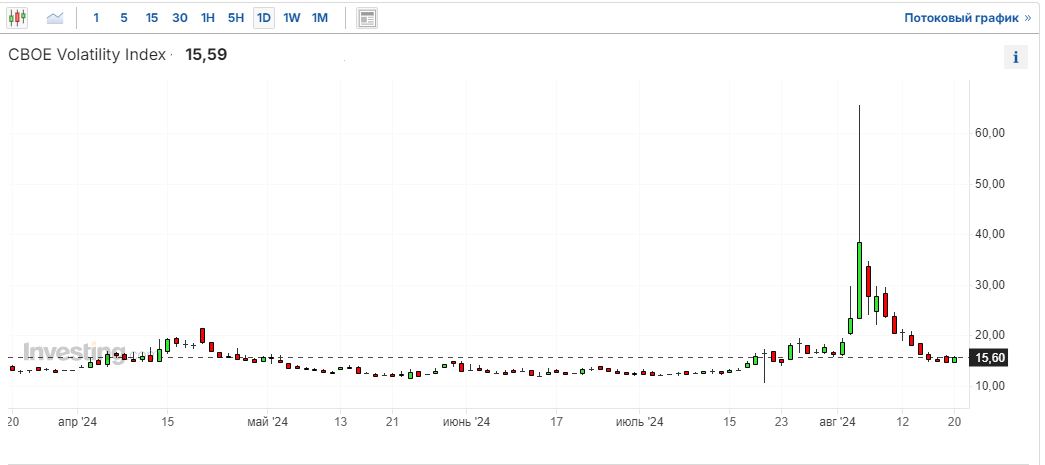Set chart to 1W weekly interval
Screen dimensions: 1045x465
click(x=292, y=18)
